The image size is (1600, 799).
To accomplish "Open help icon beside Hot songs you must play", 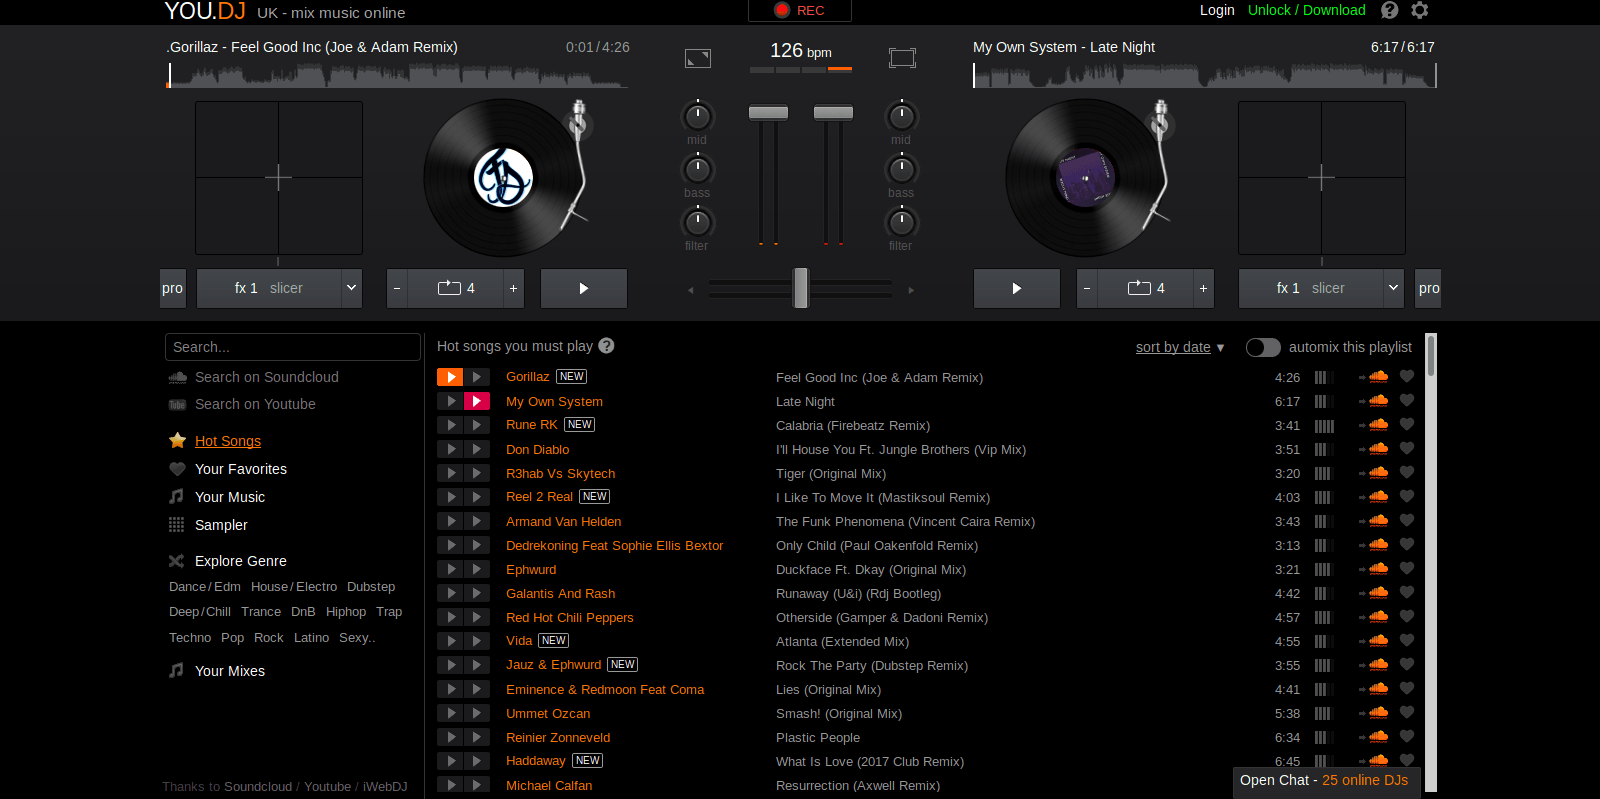I will 606,346.
